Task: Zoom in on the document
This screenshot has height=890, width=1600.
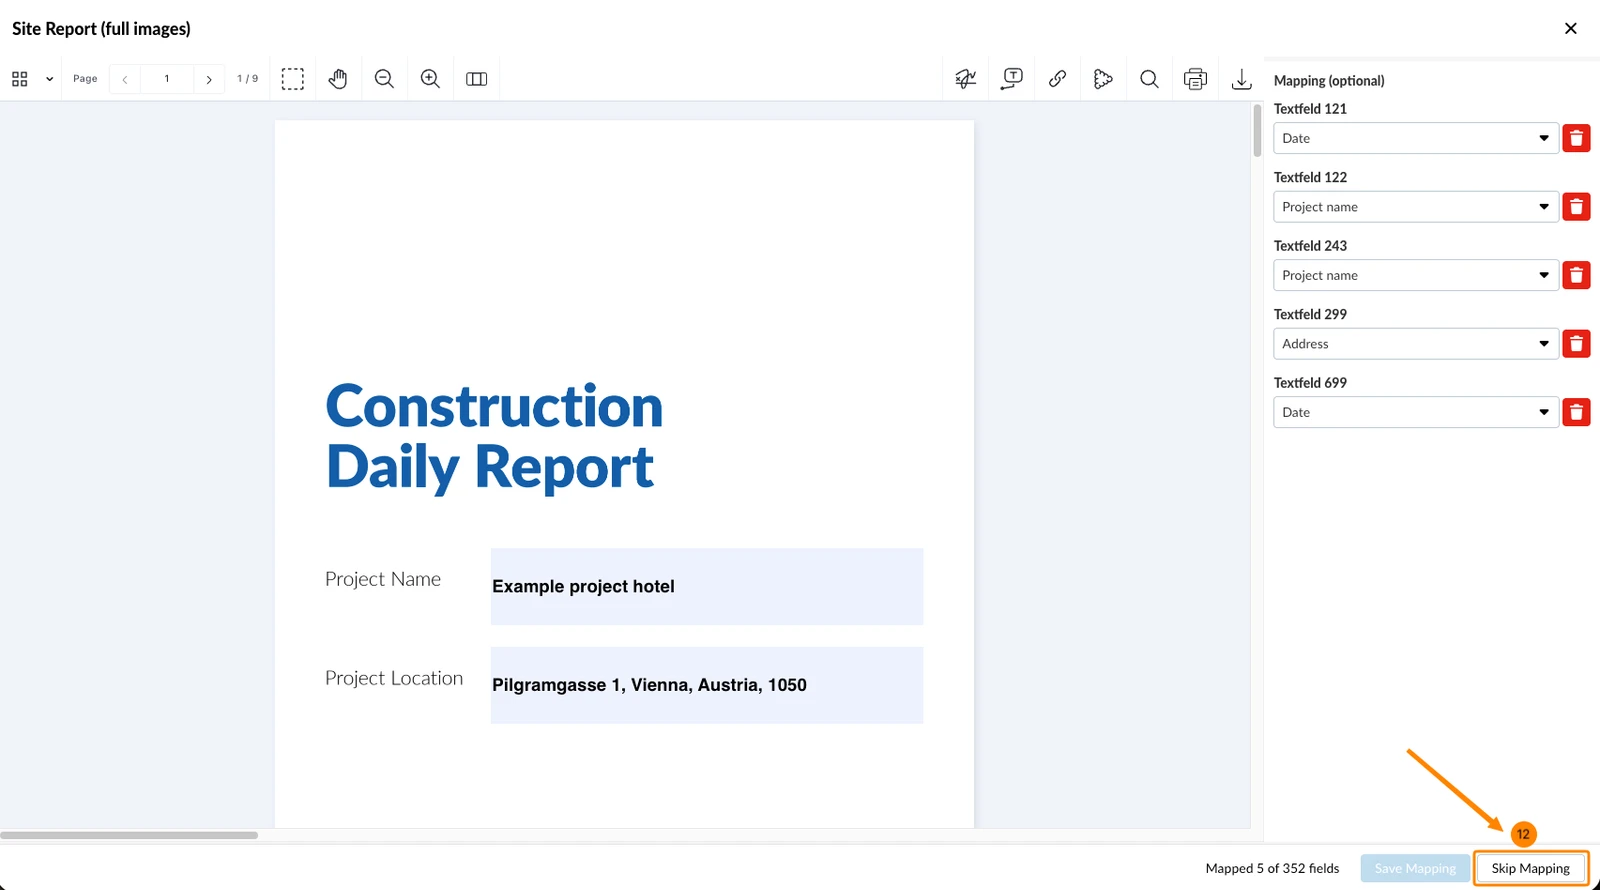Action: (430, 79)
